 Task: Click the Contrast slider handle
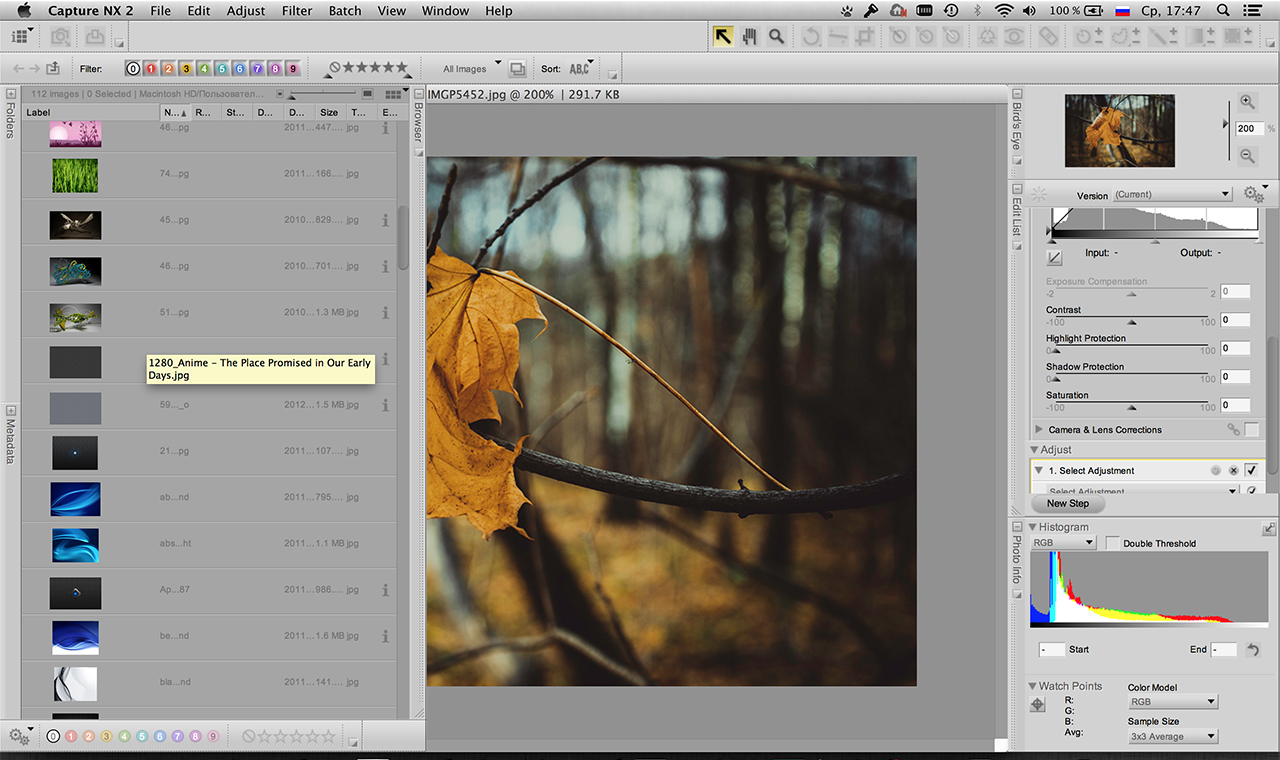(x=1132, y=322)
